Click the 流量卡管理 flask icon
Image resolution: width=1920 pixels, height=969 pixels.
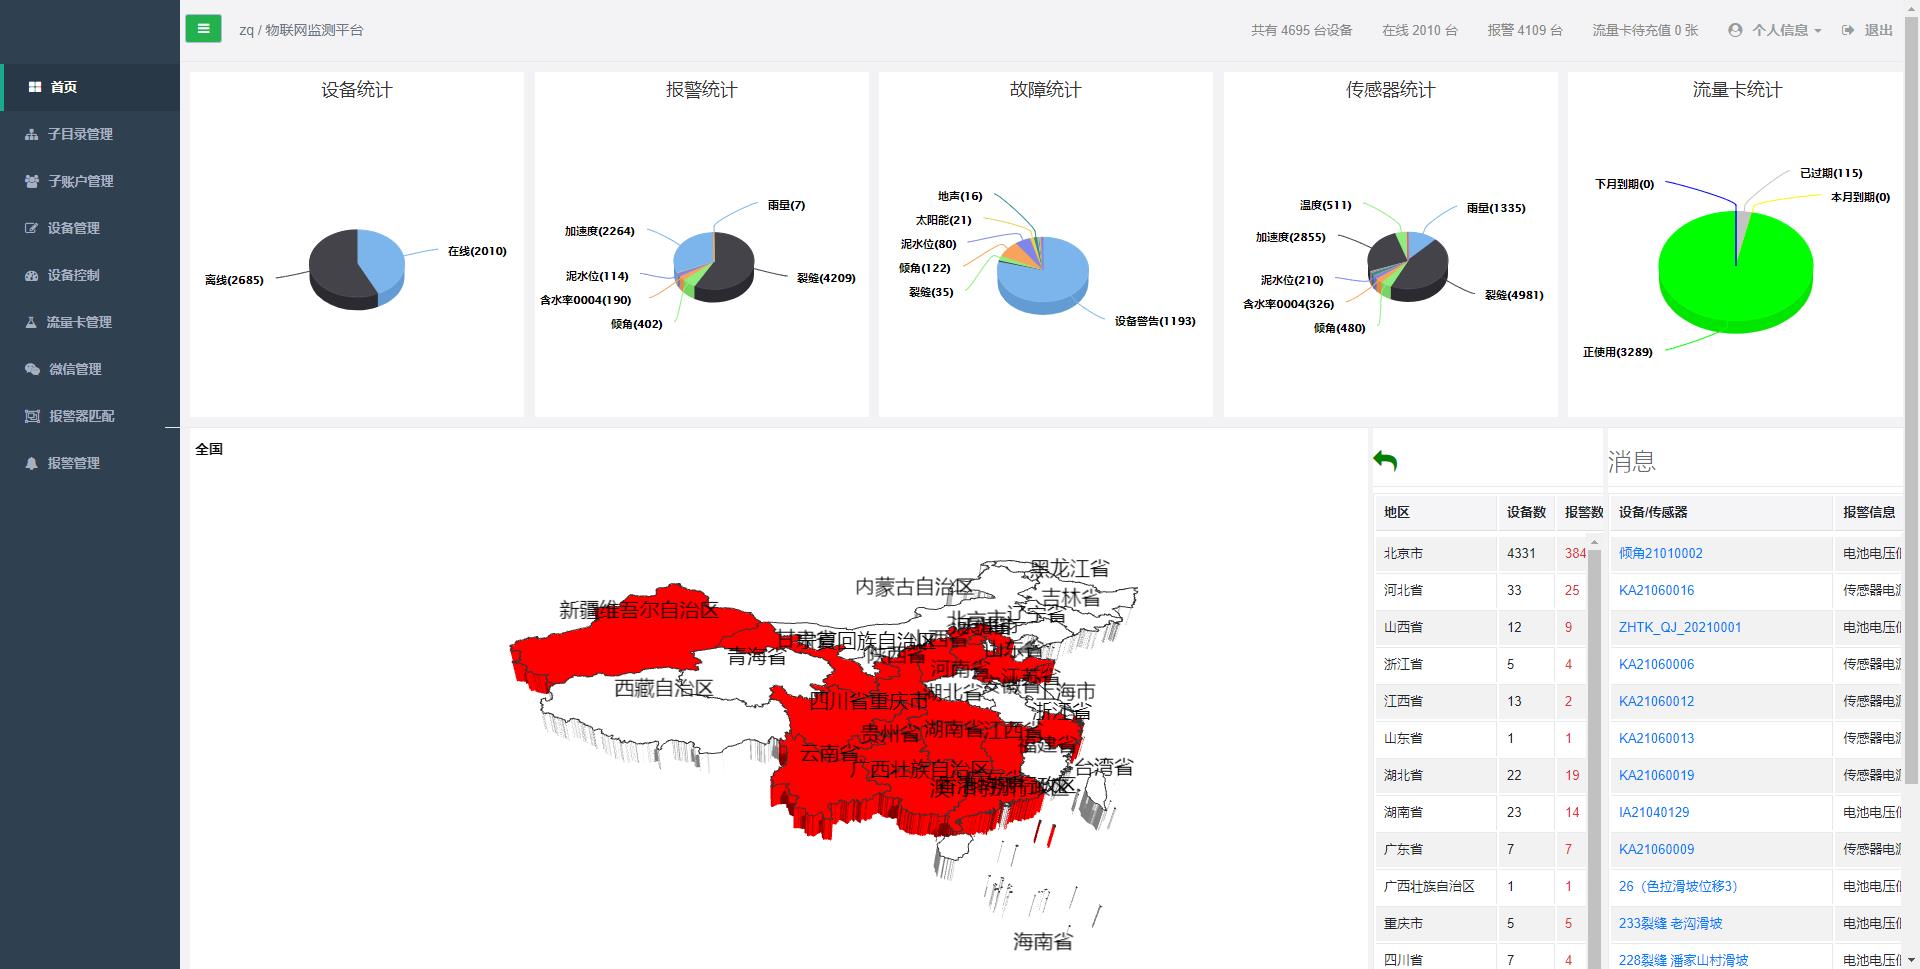pyautogui.click(x=32, y=322)
